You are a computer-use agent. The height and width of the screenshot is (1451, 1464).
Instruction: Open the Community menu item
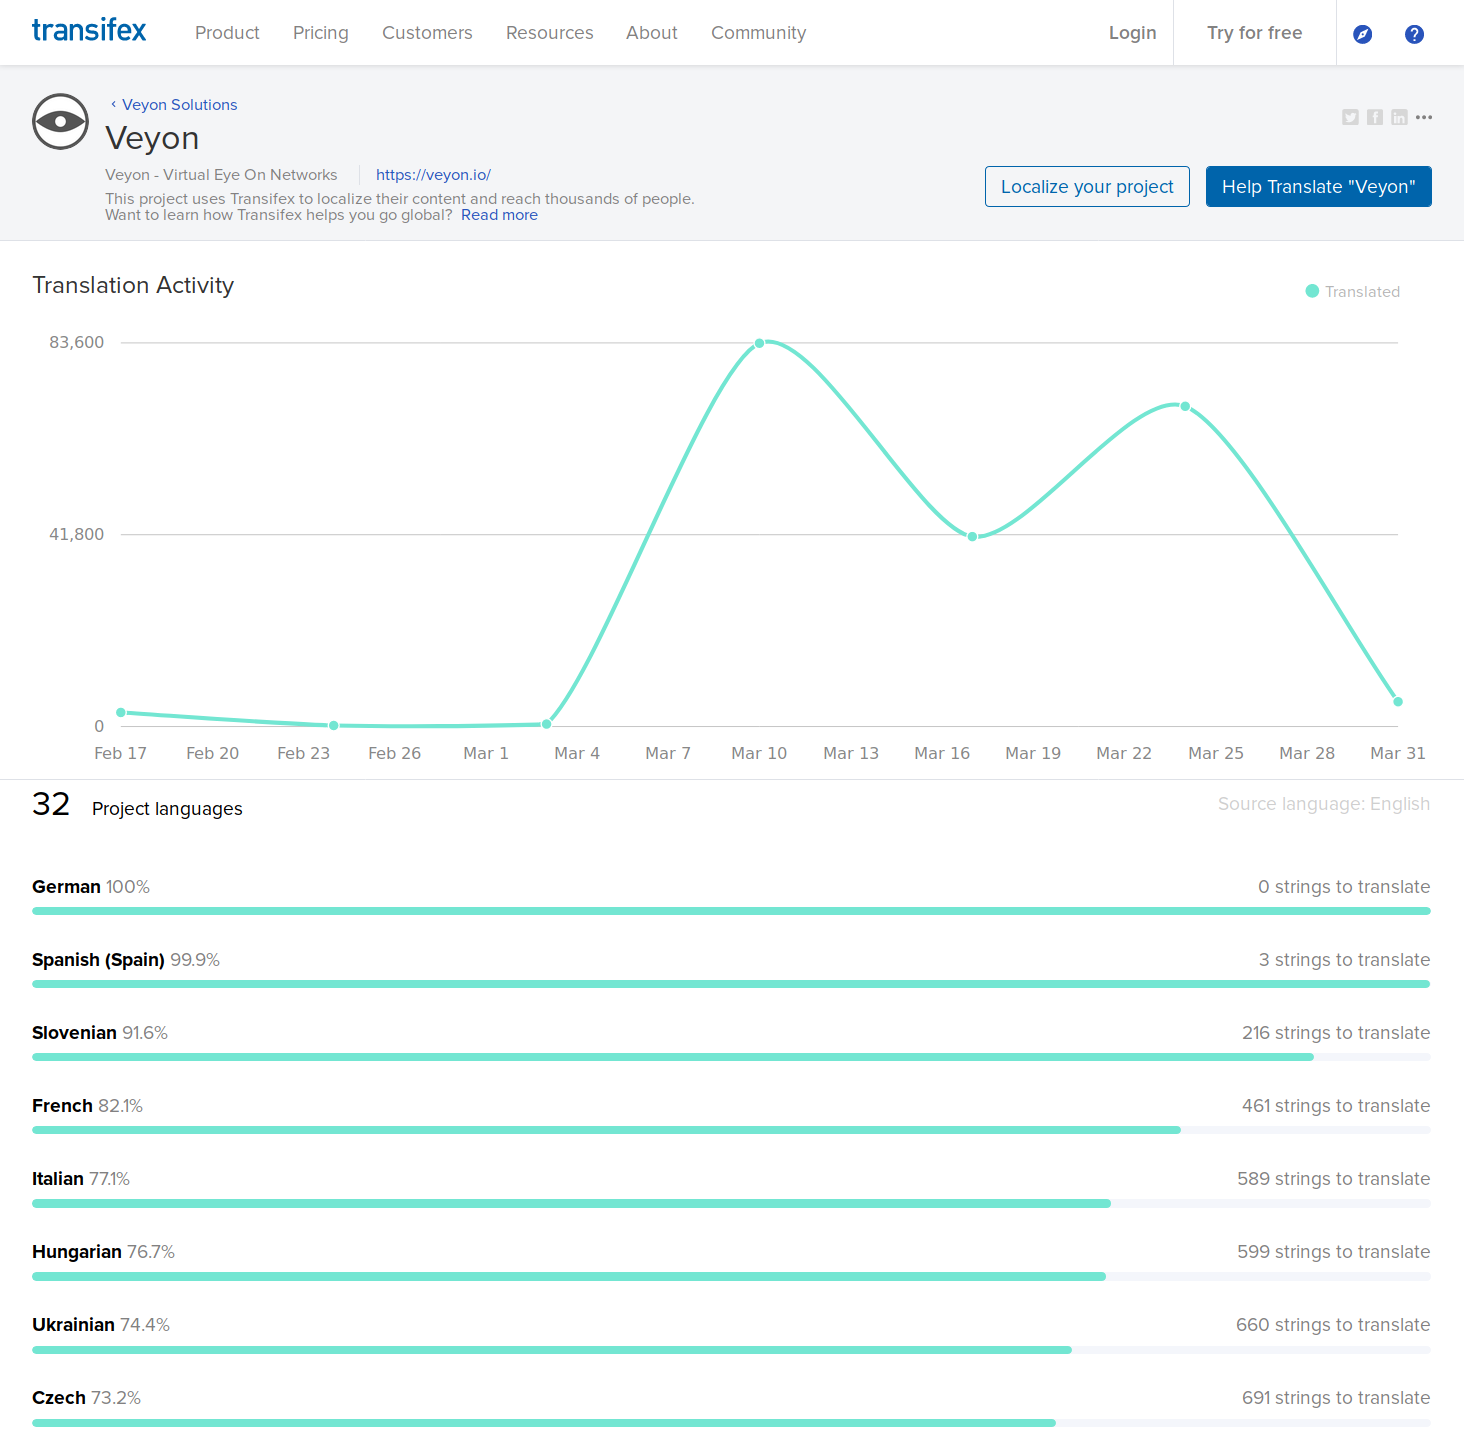coord(759,33)
